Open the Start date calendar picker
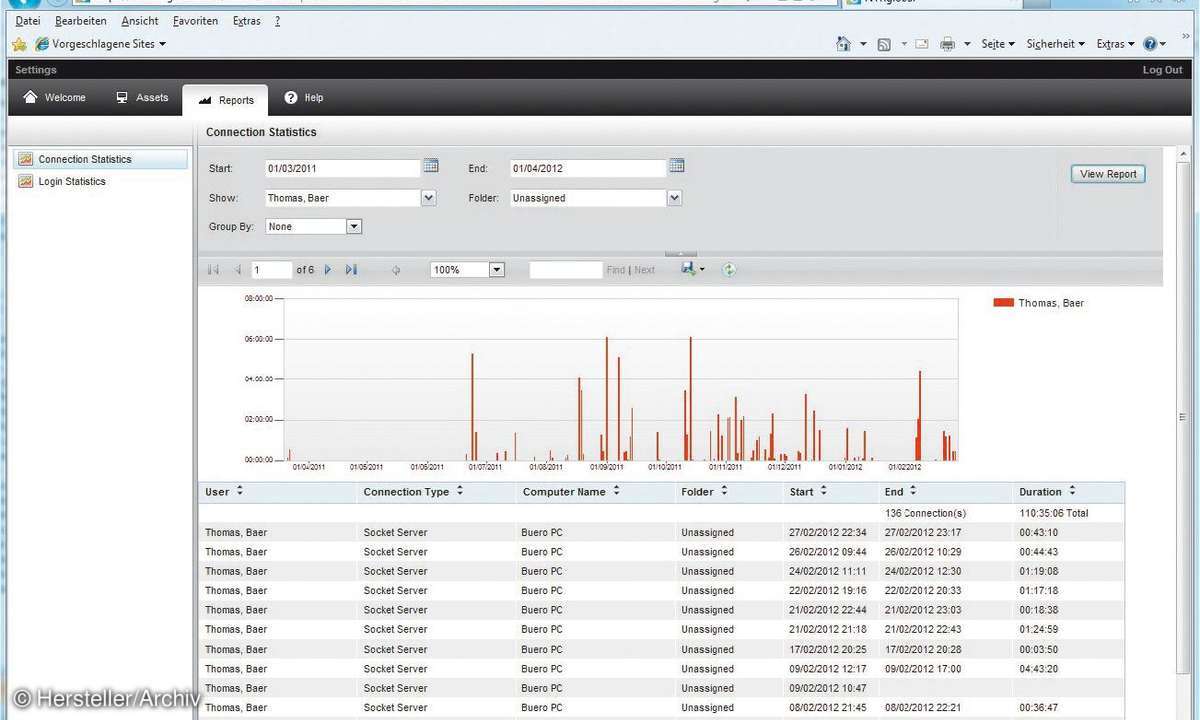The width and height of the screenshot is (1200, 720). pos(431,166)
